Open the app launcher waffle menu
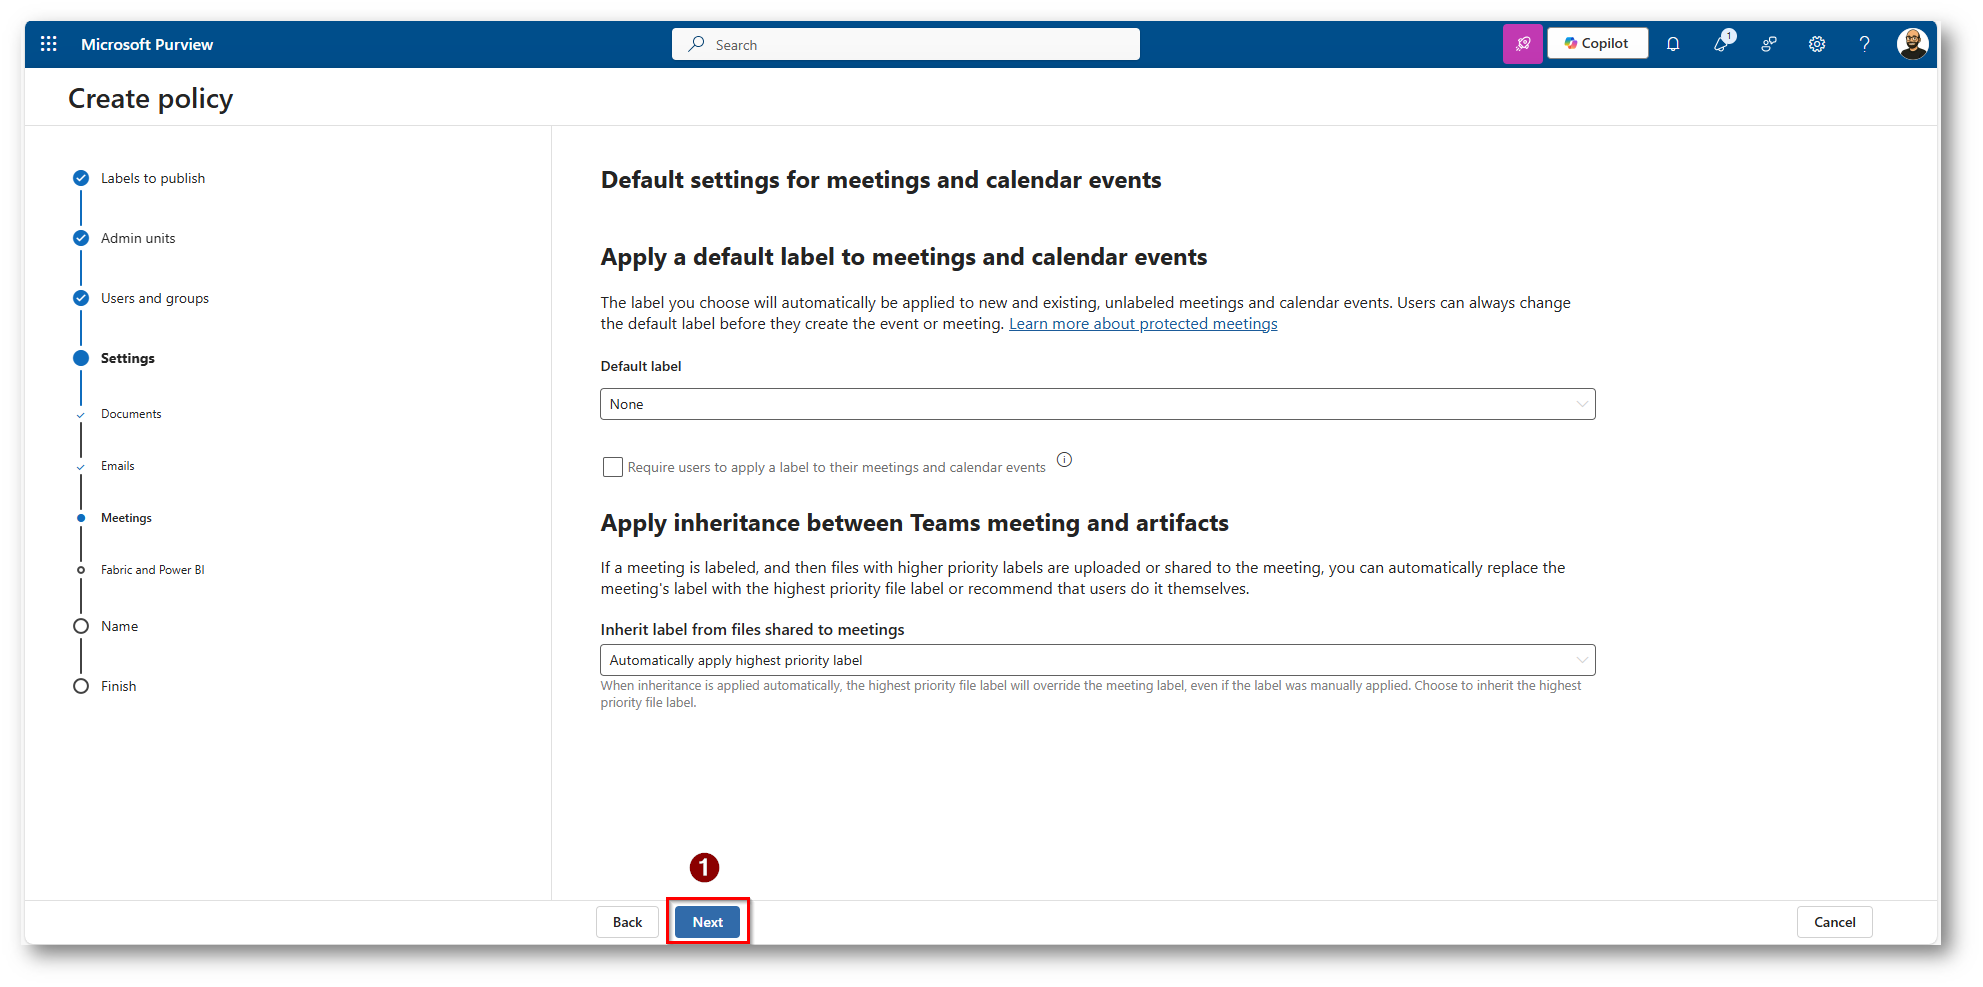The width and height of the screenshot is (1983, 987). (x=48, y=44)
